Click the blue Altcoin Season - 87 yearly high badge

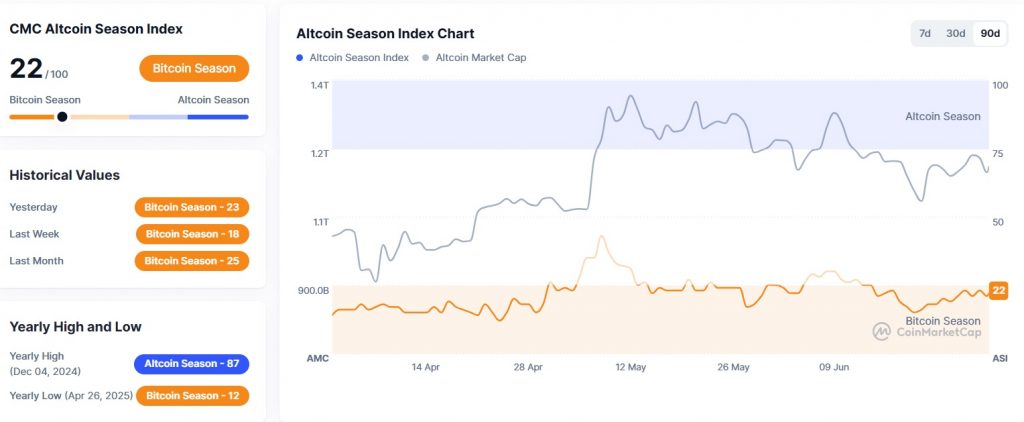192,364
